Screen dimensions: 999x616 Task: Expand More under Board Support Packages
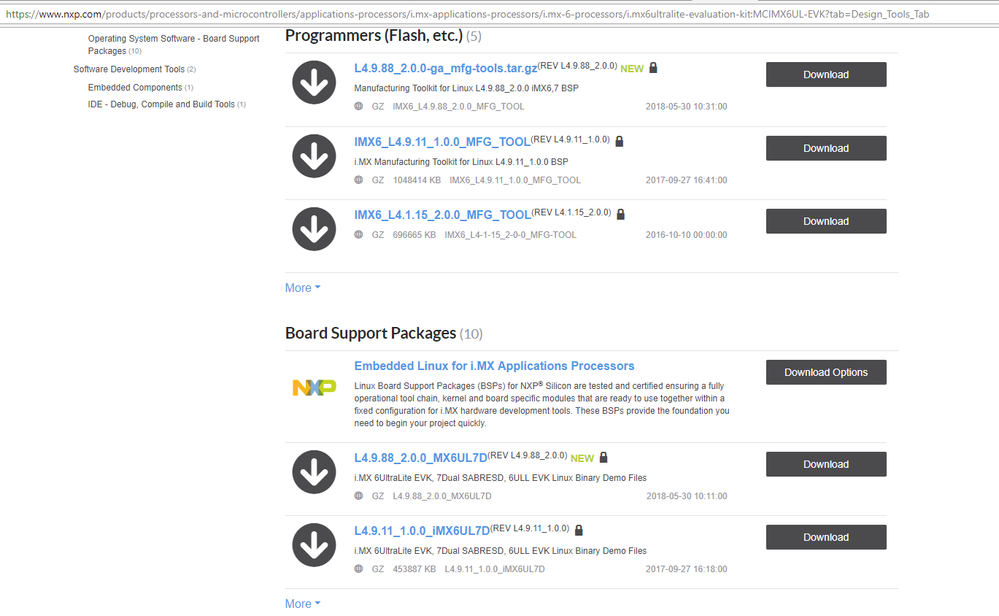(303, 604)
